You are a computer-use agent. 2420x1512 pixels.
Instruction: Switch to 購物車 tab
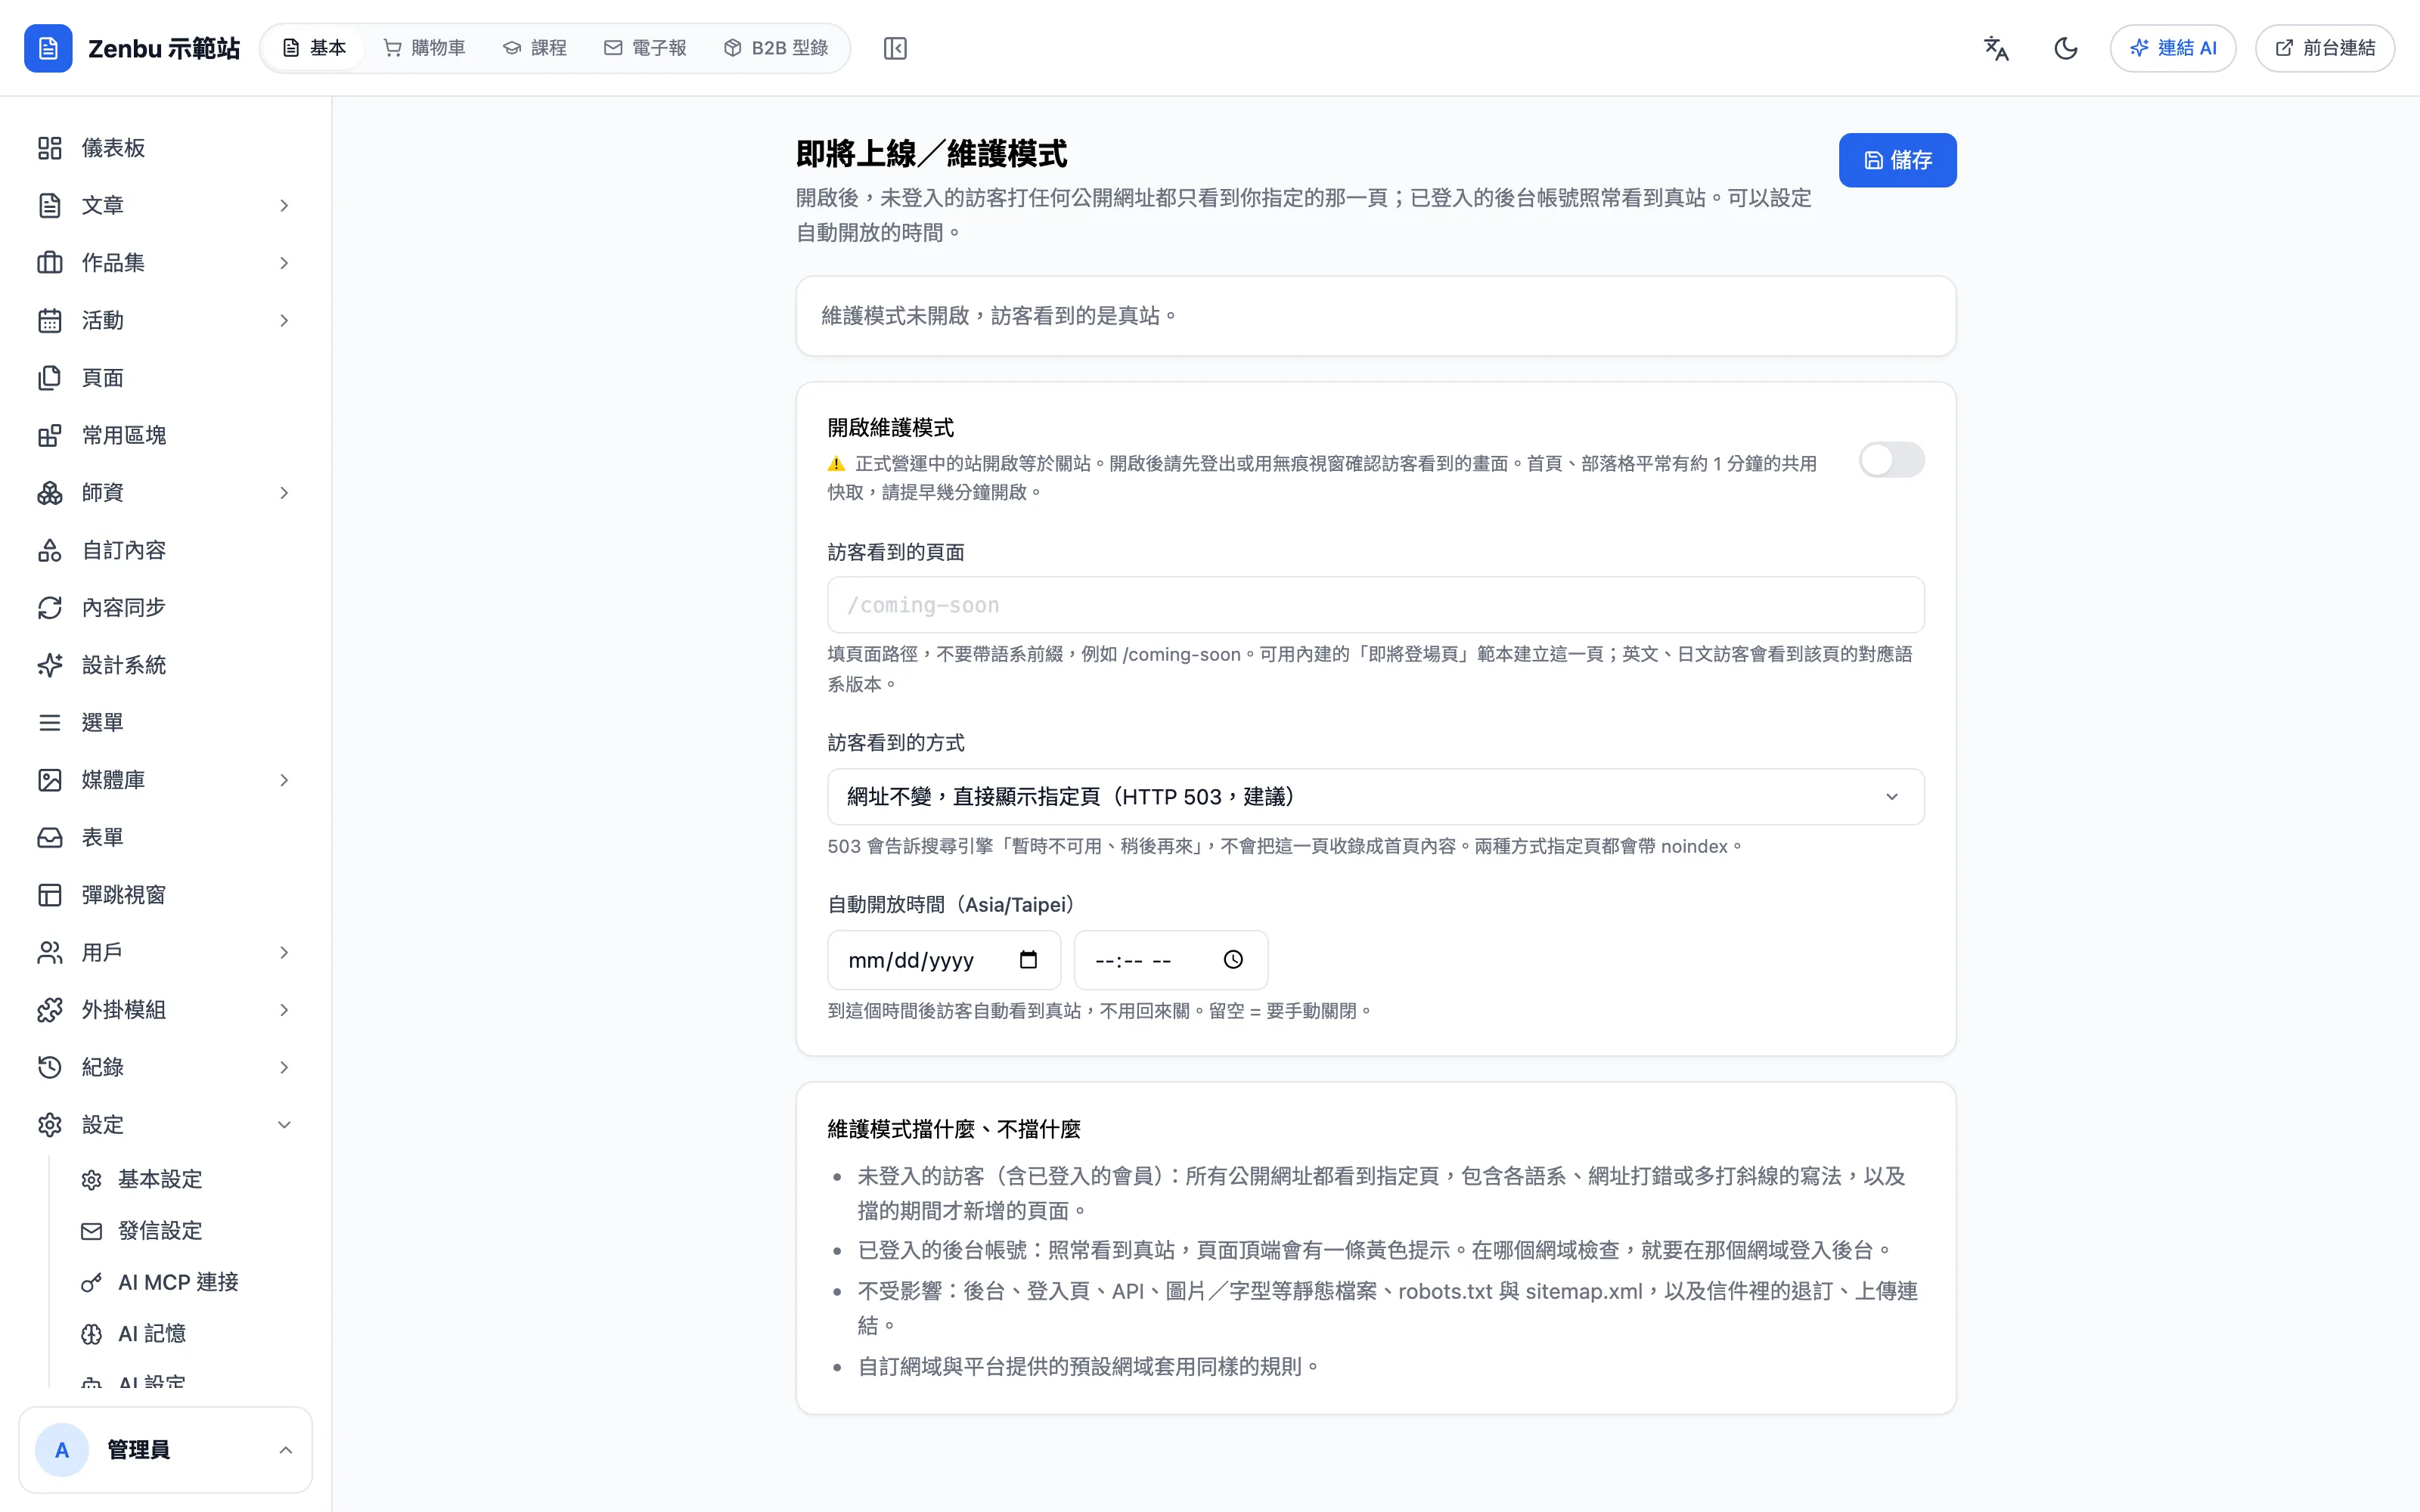pos(425,48)
